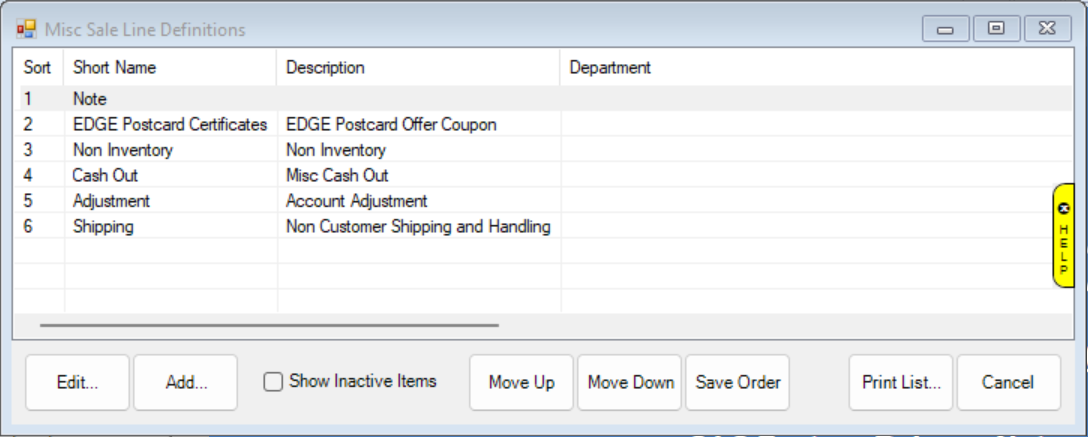Sort list by the Sort column header
Image resolution: width=1088 pixels, height=437 pixels.
point(37,68)
